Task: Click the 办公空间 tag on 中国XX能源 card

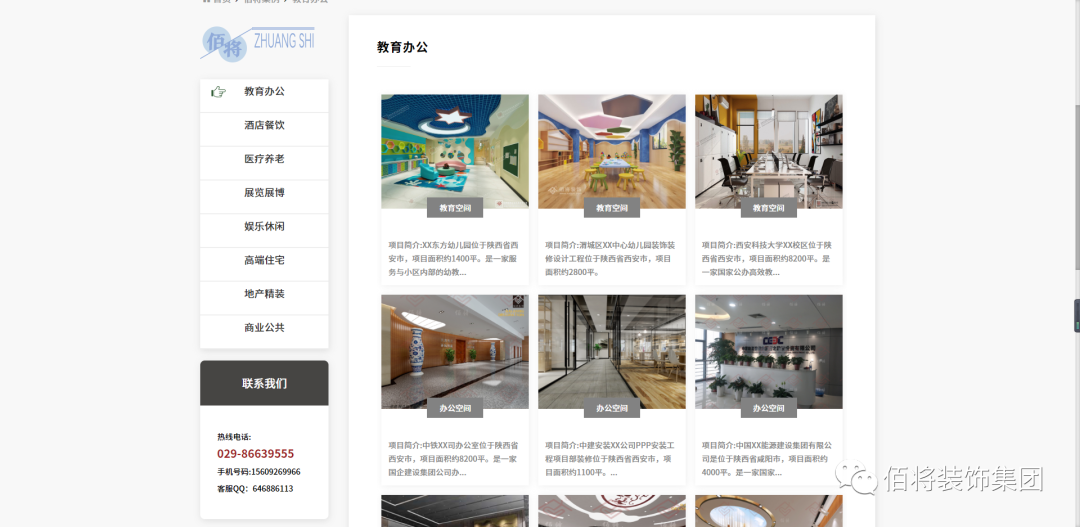Action: (769, 409)
